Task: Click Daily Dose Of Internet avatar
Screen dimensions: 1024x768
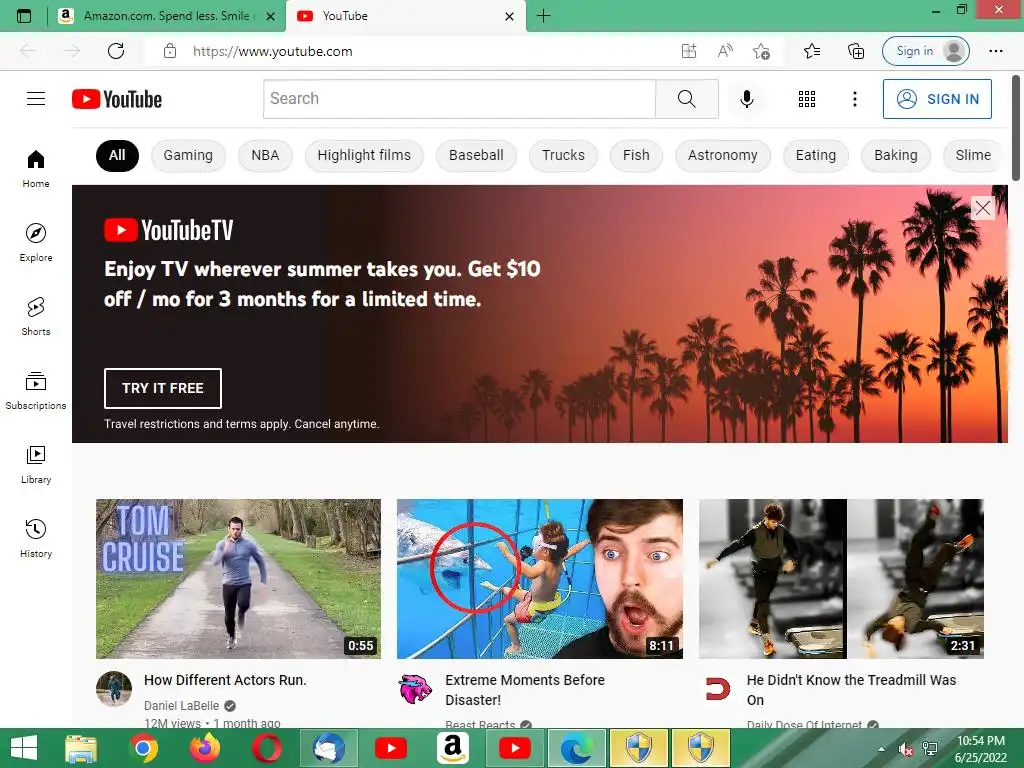Action: coord(718,689)
